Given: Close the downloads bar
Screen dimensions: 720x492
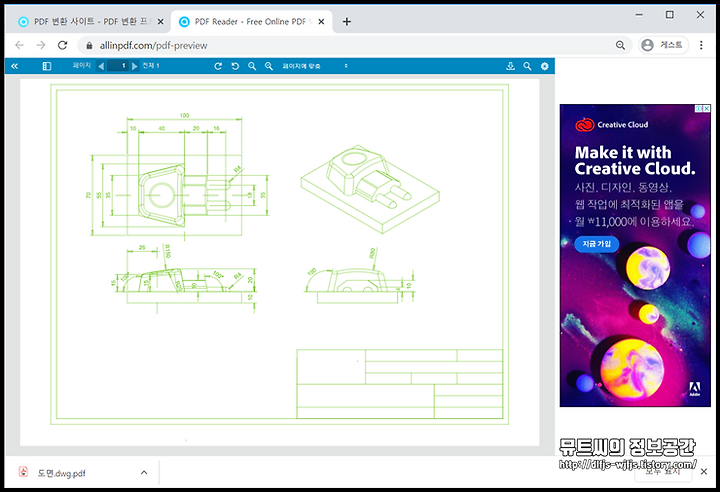Looking at the screenshot, I should coord(704,472).
